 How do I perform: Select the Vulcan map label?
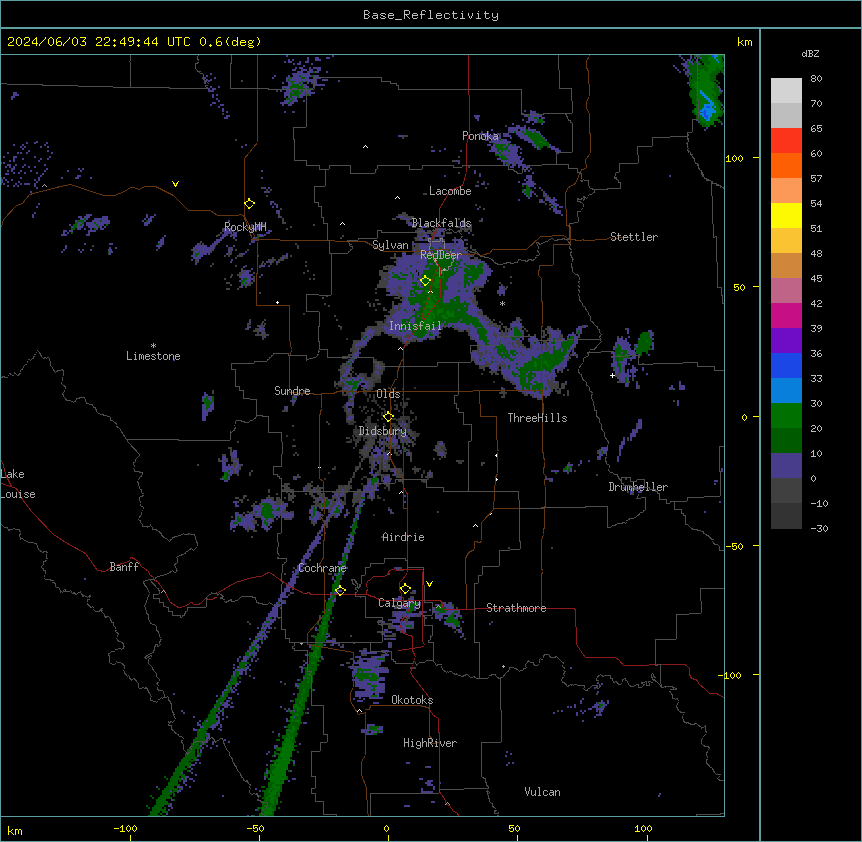tap(543, 792)
